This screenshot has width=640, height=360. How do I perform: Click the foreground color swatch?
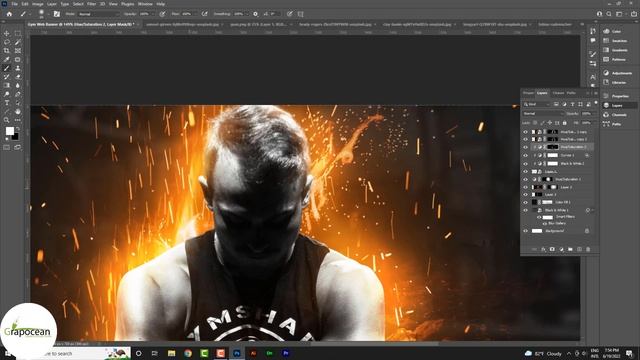pos(9,131)
